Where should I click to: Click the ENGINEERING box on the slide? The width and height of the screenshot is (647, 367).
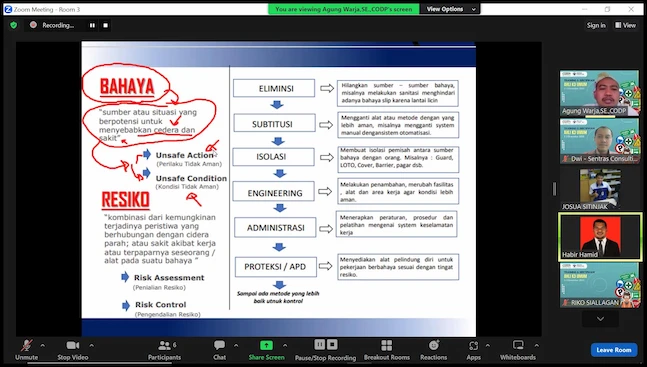click(274, 192)
